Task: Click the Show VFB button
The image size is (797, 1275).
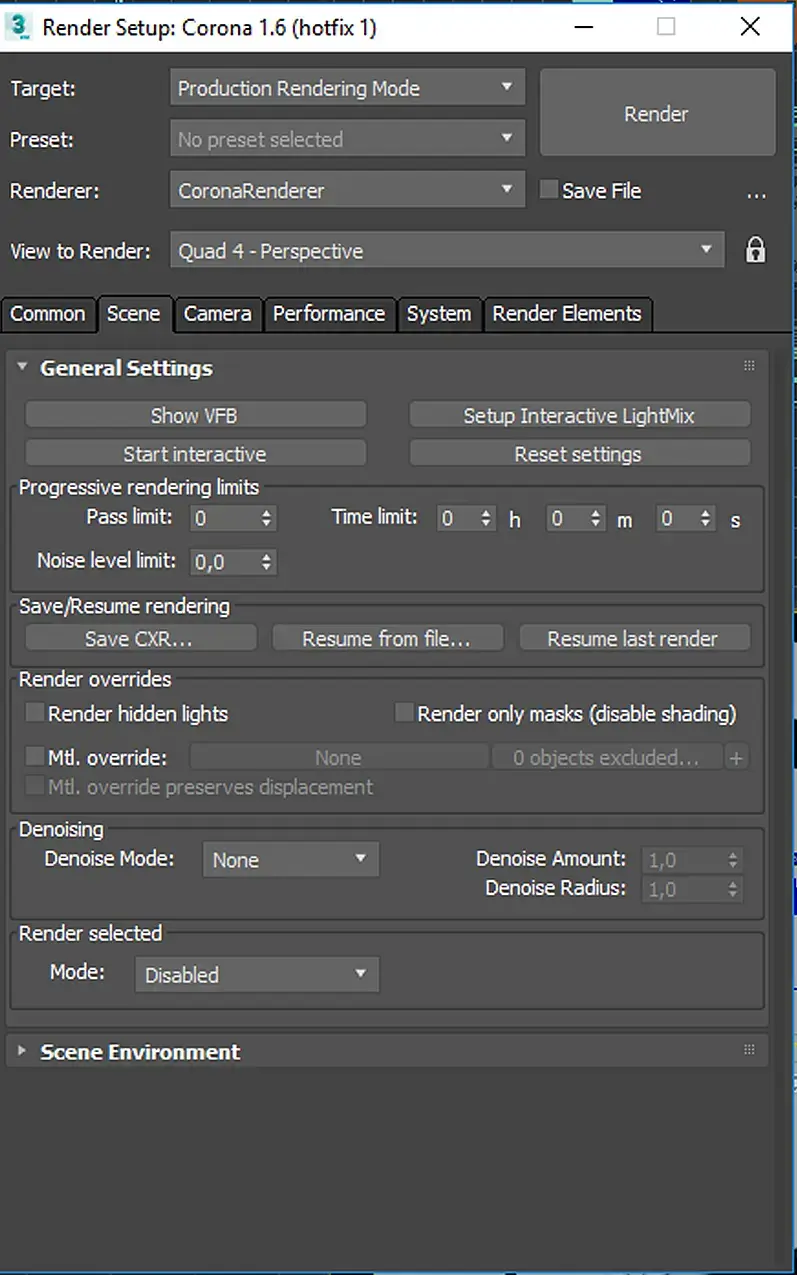Action: tap(195, 415)
